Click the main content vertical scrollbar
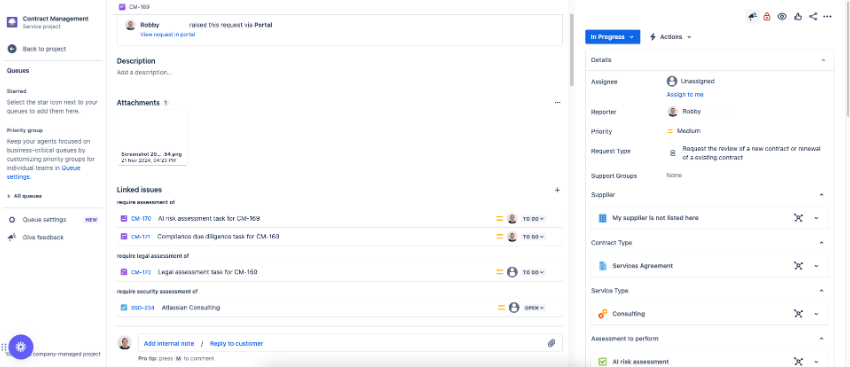The height and width of the screenshot is (367, 850). [x=571, y=50]
